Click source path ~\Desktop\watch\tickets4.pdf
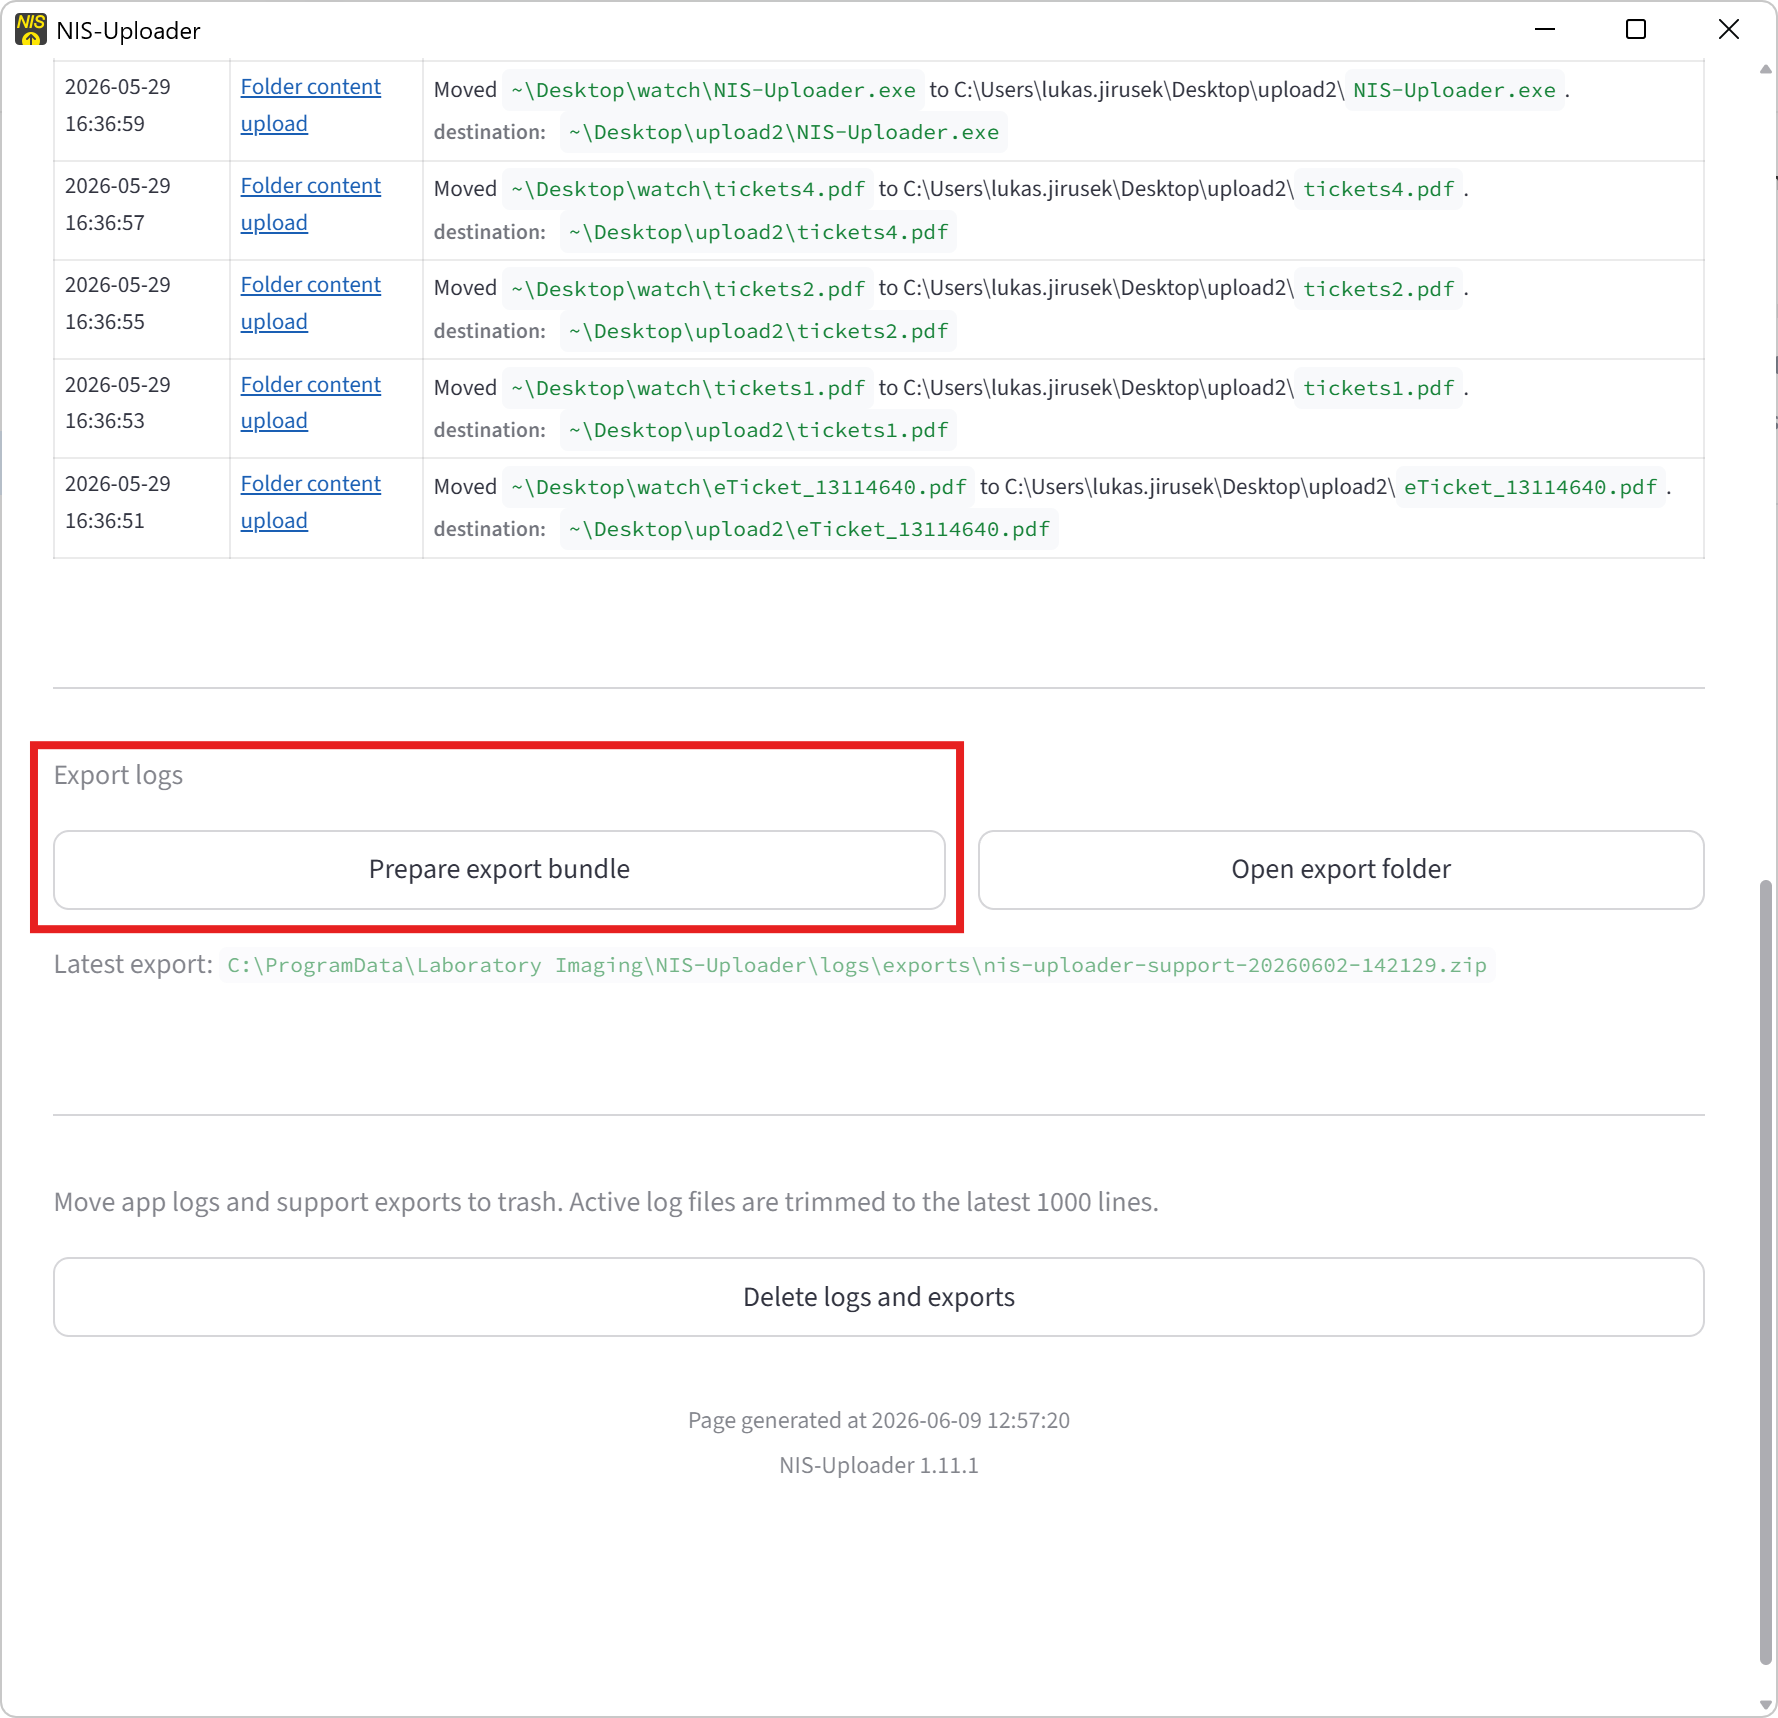Screen dimensions: 1778x1718 (x=688, y=189)
